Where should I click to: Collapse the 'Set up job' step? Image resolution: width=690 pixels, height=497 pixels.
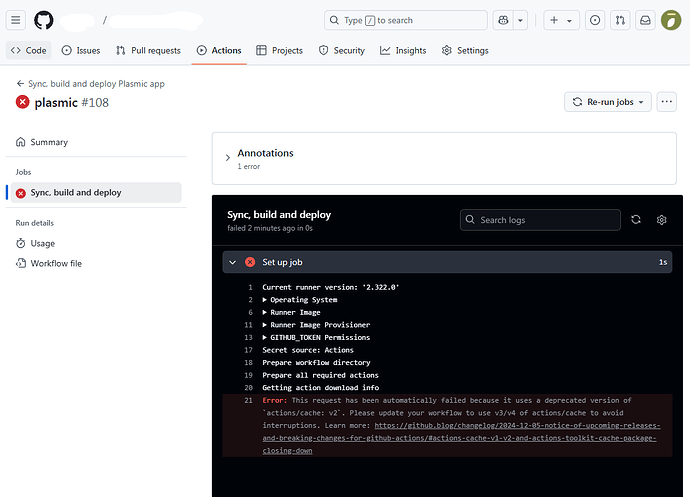(447, 262)
